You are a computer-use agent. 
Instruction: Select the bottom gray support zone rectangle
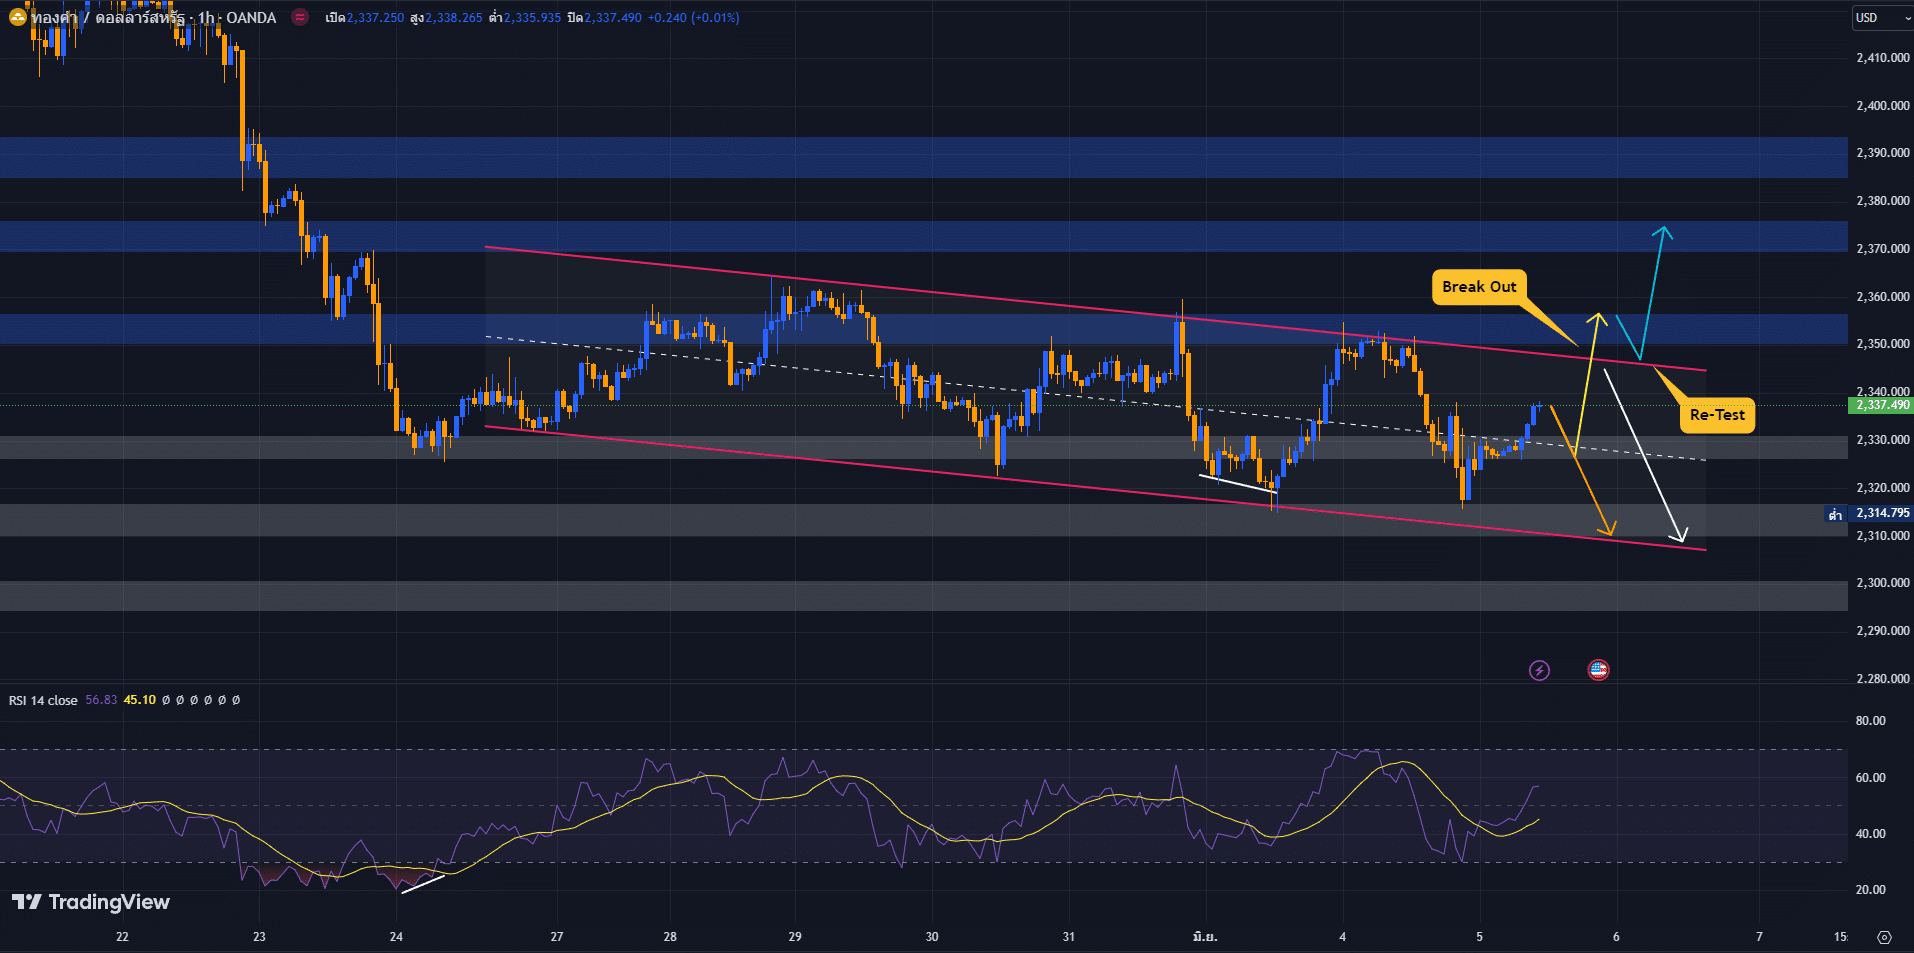(900, 596)
